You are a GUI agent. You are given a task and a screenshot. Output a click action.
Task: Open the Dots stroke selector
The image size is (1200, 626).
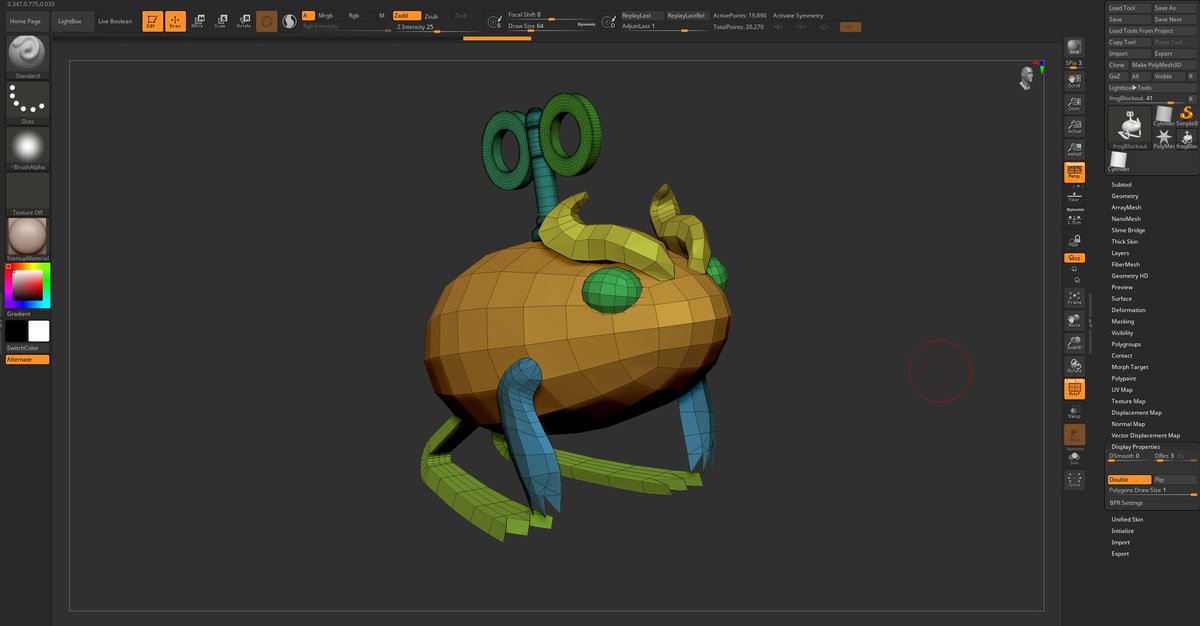coord(27,103)
